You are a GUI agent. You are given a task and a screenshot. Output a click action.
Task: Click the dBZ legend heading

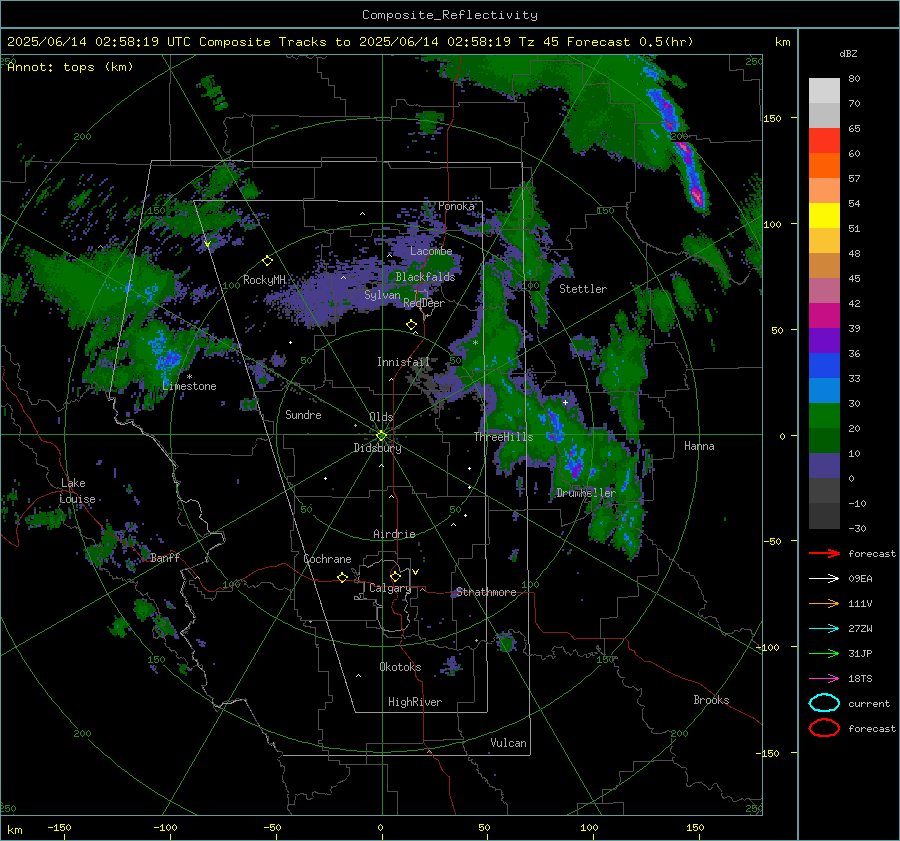848,54
